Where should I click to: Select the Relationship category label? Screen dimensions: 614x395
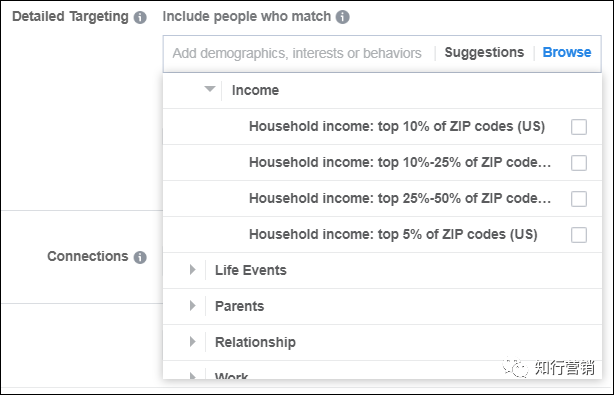255,342
